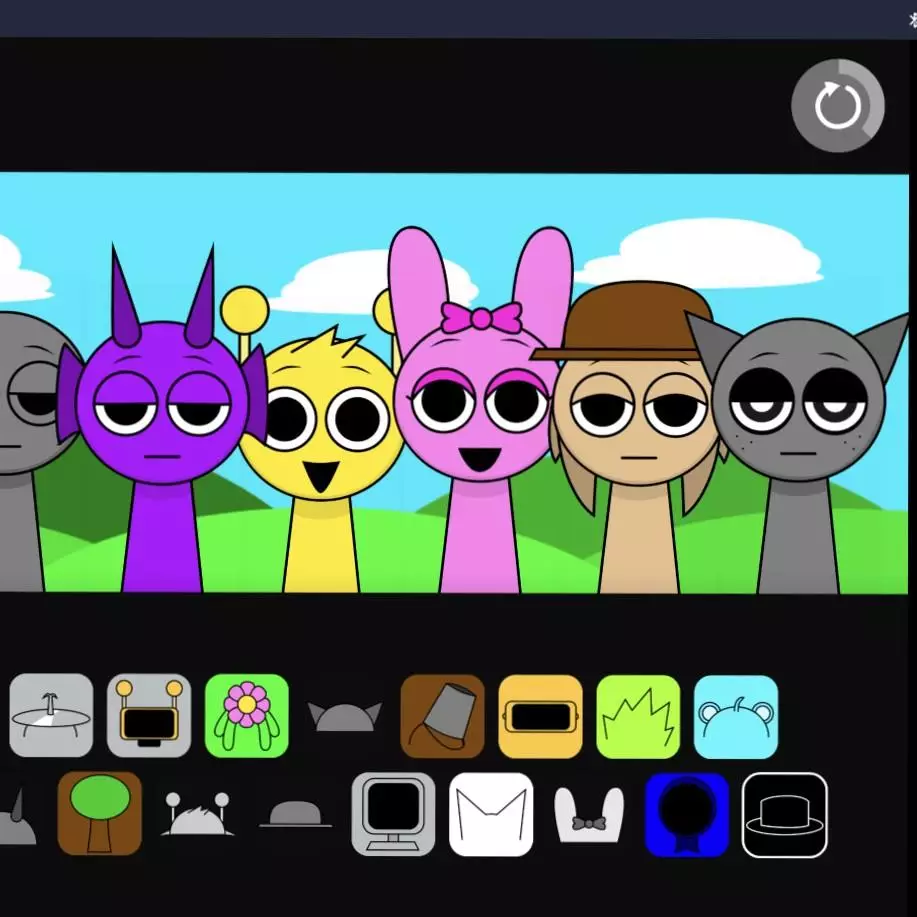Toggle the yellow spiky-haired character
The width and height of the screenshot is (917, 917).
pos(322,440)
